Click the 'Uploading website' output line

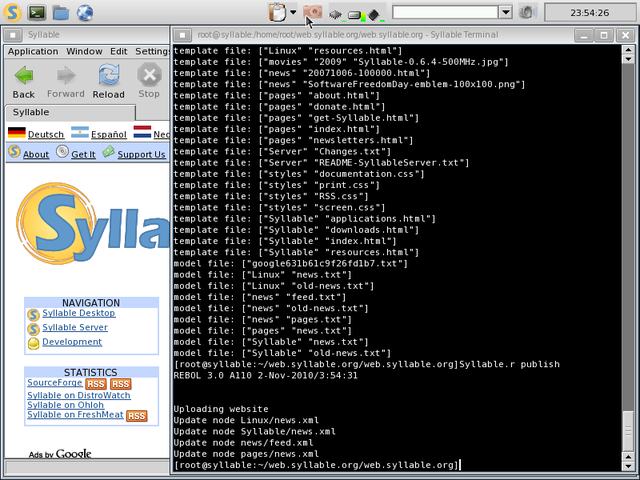(221, 409)
